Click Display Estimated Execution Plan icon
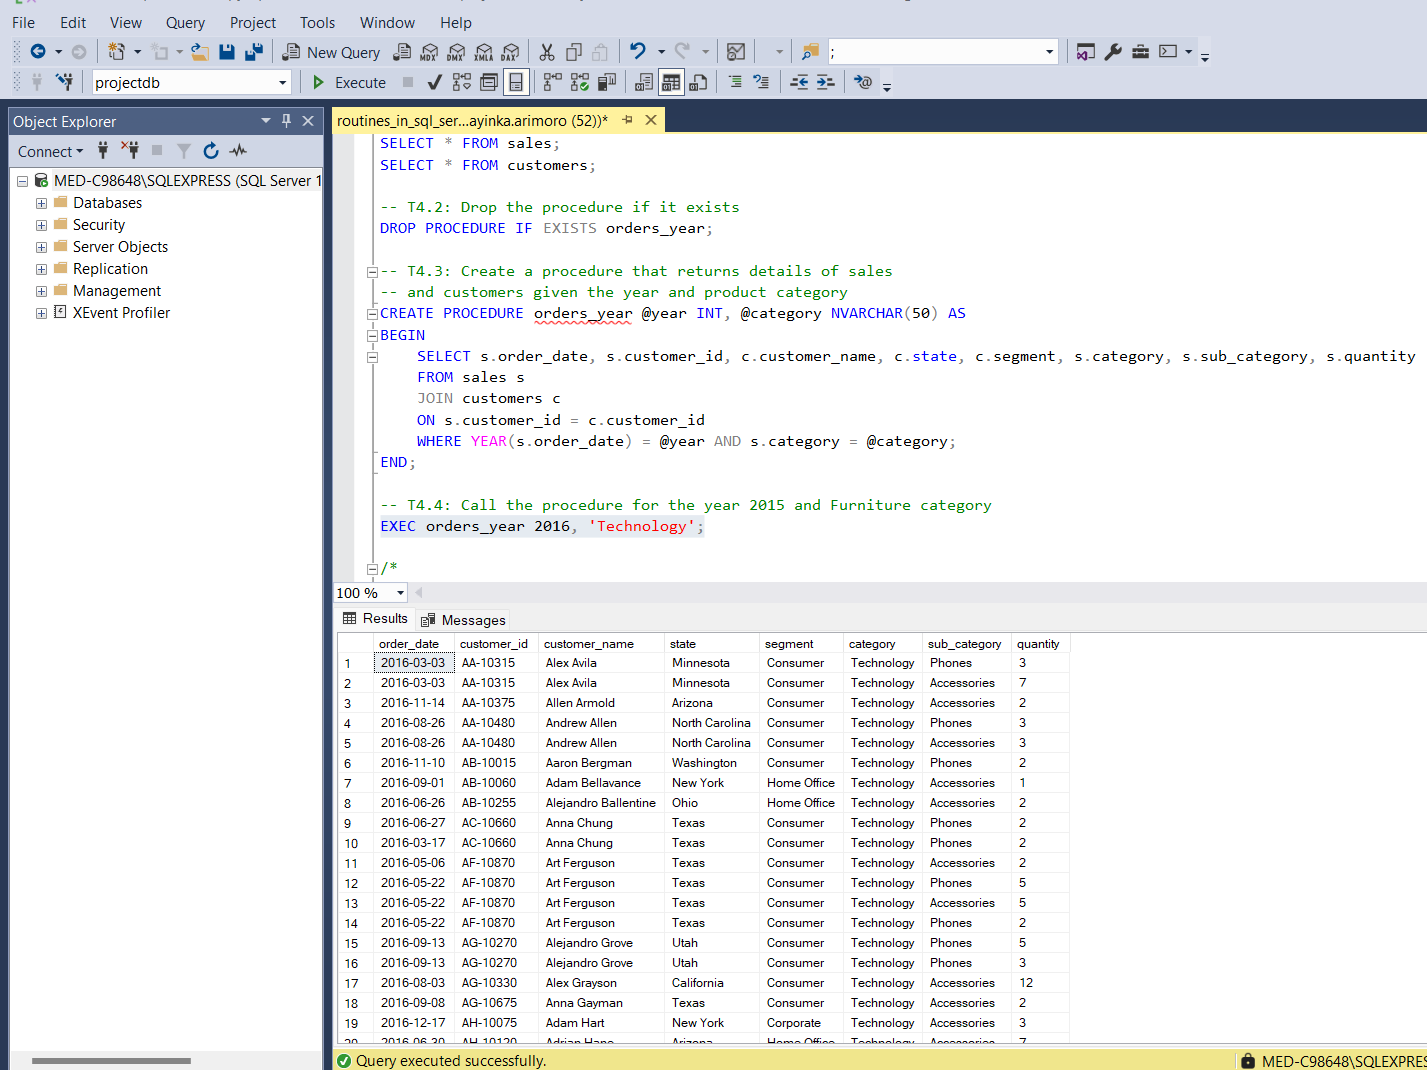The image size is (1427, 1070). (x=461, y=82)
